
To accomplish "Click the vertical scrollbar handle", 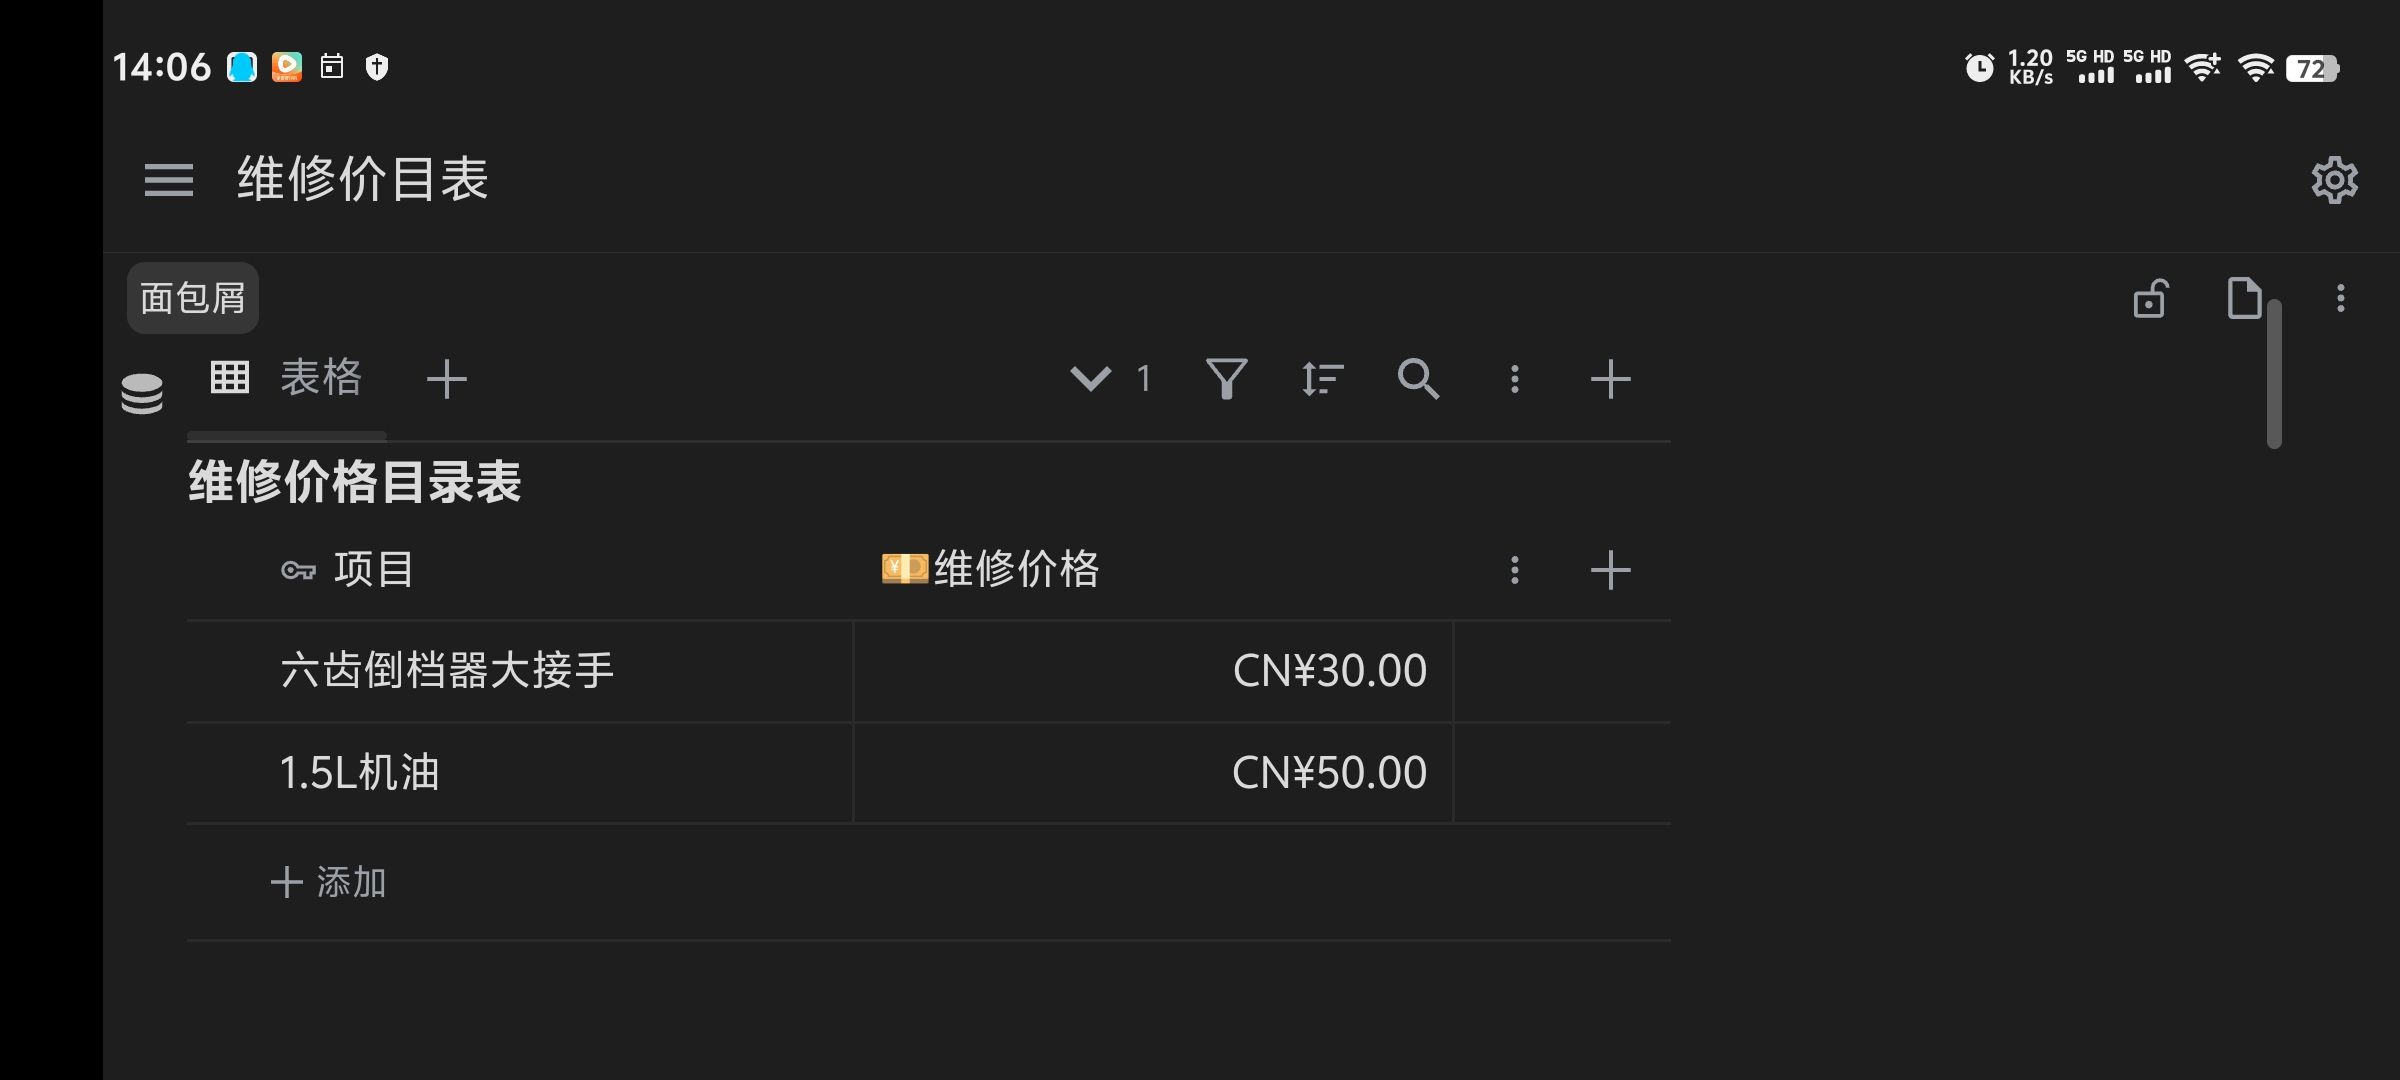I will (x=2274, y=374).
